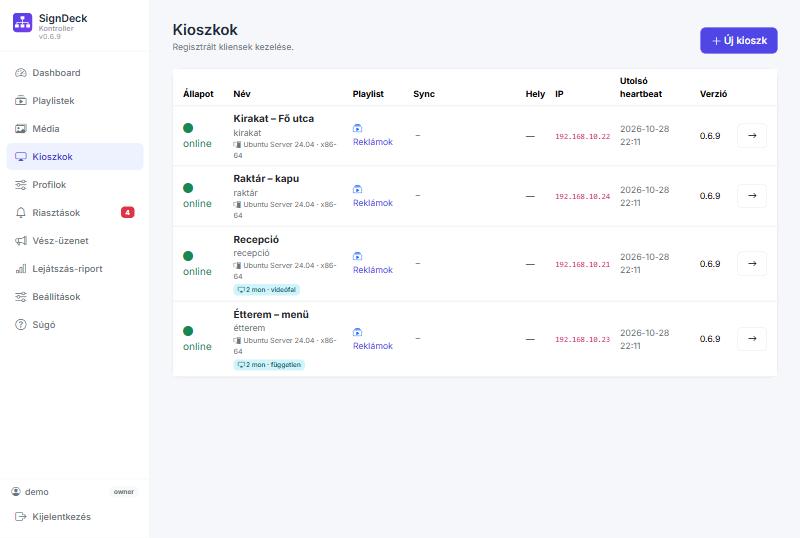Viewport: 800px width, 538px height.
Task: Click playlist icon in Recepció row
Action: coord(357,256)
